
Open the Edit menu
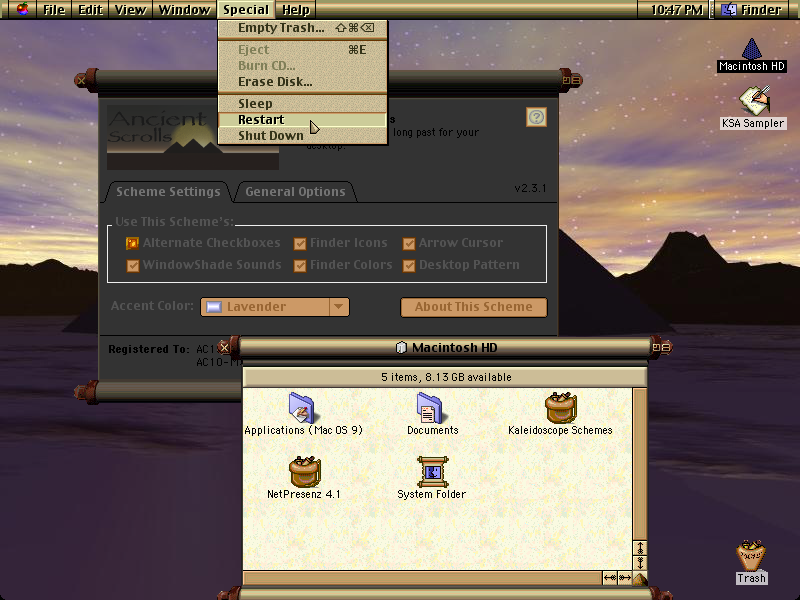coord(90,9)
